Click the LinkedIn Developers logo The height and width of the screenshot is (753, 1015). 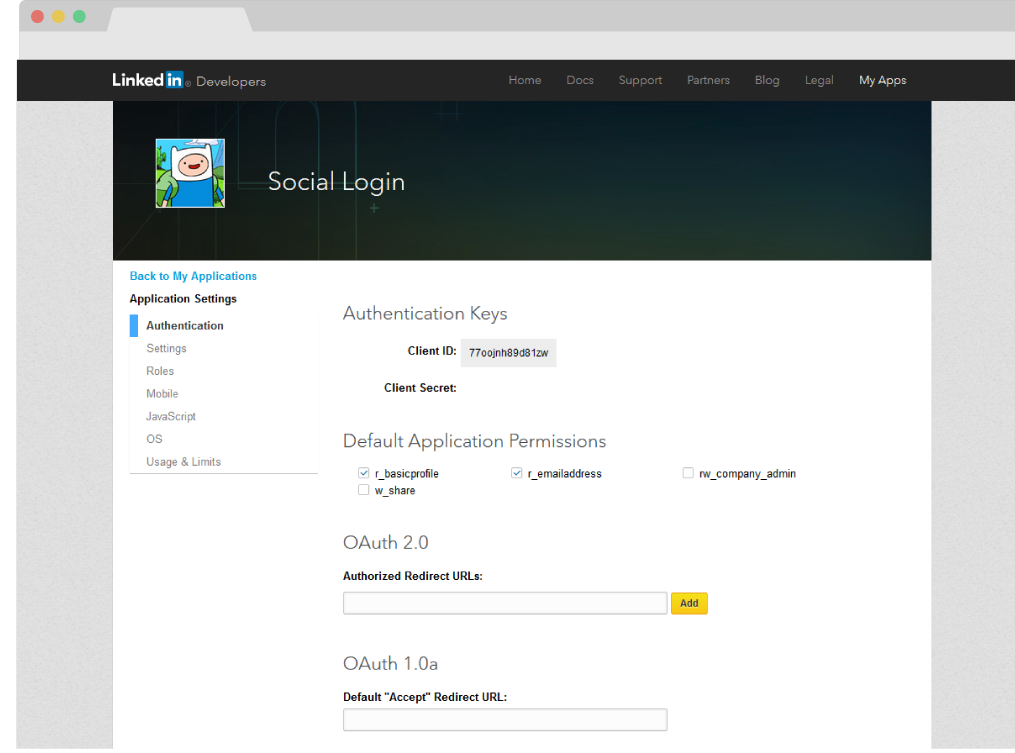[188, 80]
